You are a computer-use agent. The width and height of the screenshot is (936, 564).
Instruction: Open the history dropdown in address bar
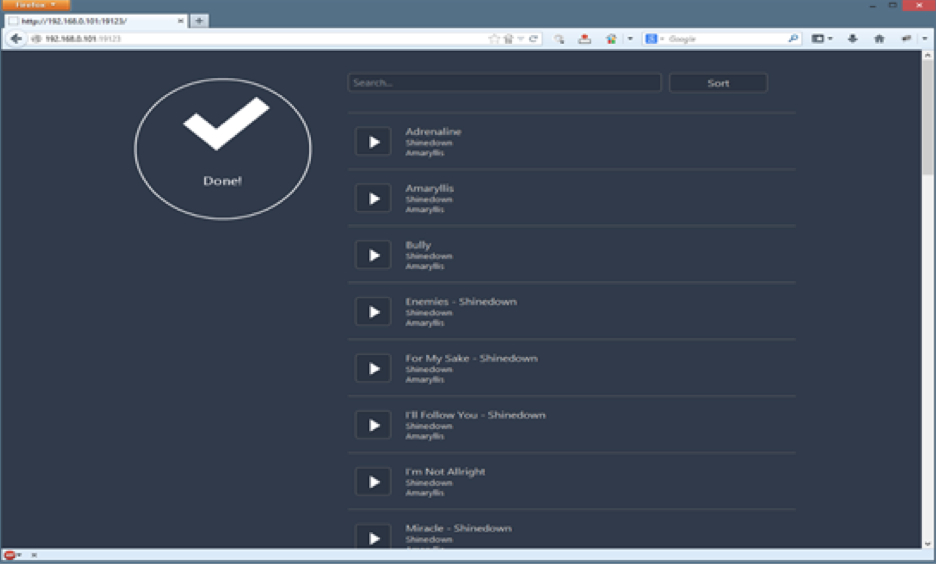[521, 39]
